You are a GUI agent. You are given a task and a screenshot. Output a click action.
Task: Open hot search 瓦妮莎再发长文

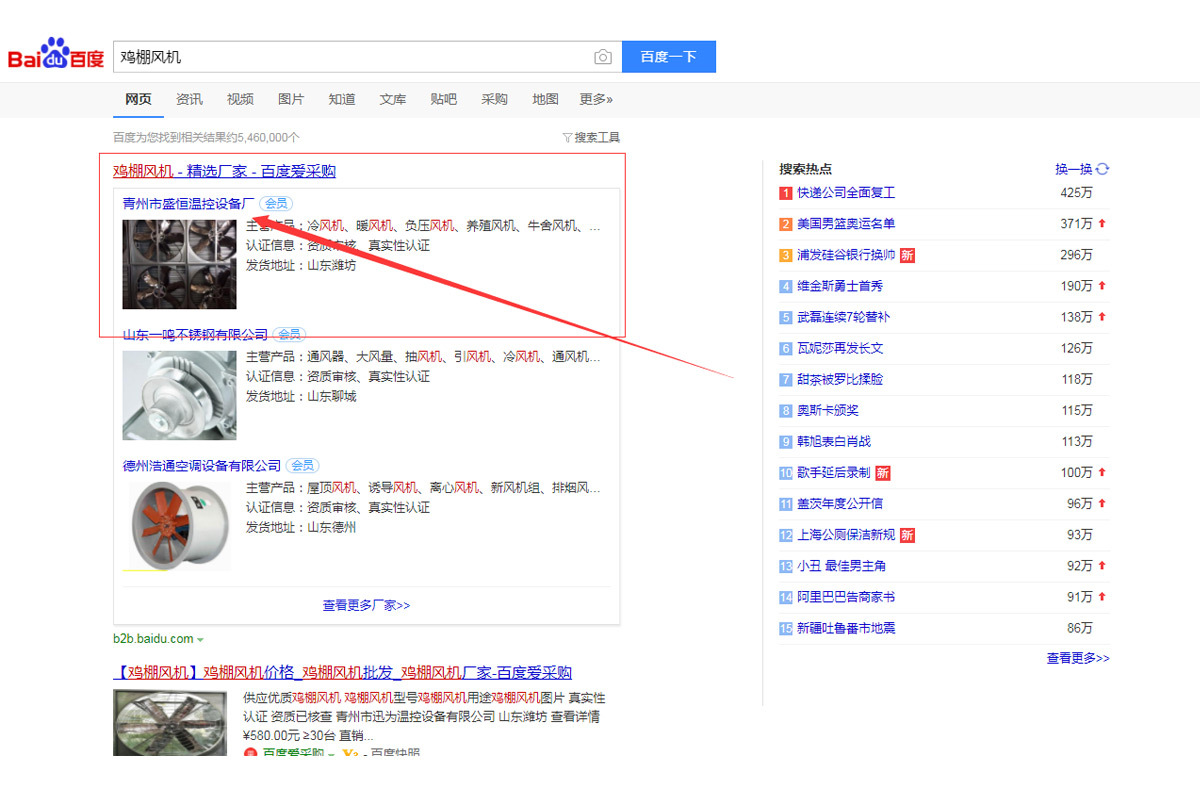pyautogui.click(x=840, y=348)
